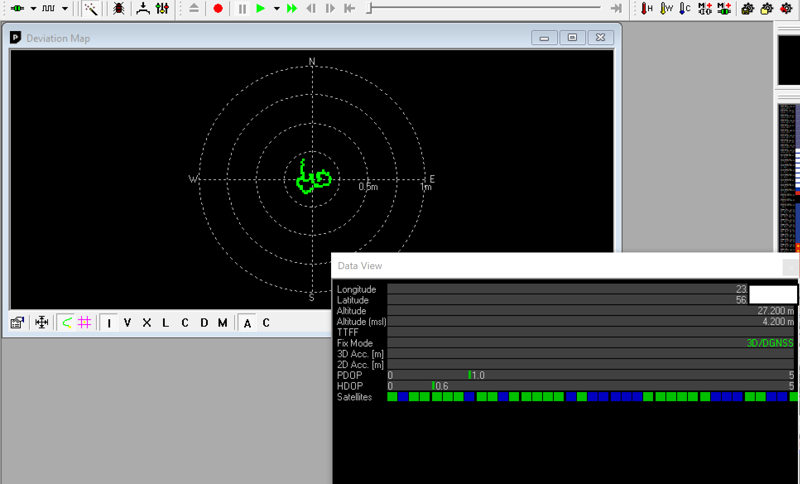Click the Warmstart thermometer icon
The height and width of the screenshot is (484, 800).
click(x=666, y=8)
